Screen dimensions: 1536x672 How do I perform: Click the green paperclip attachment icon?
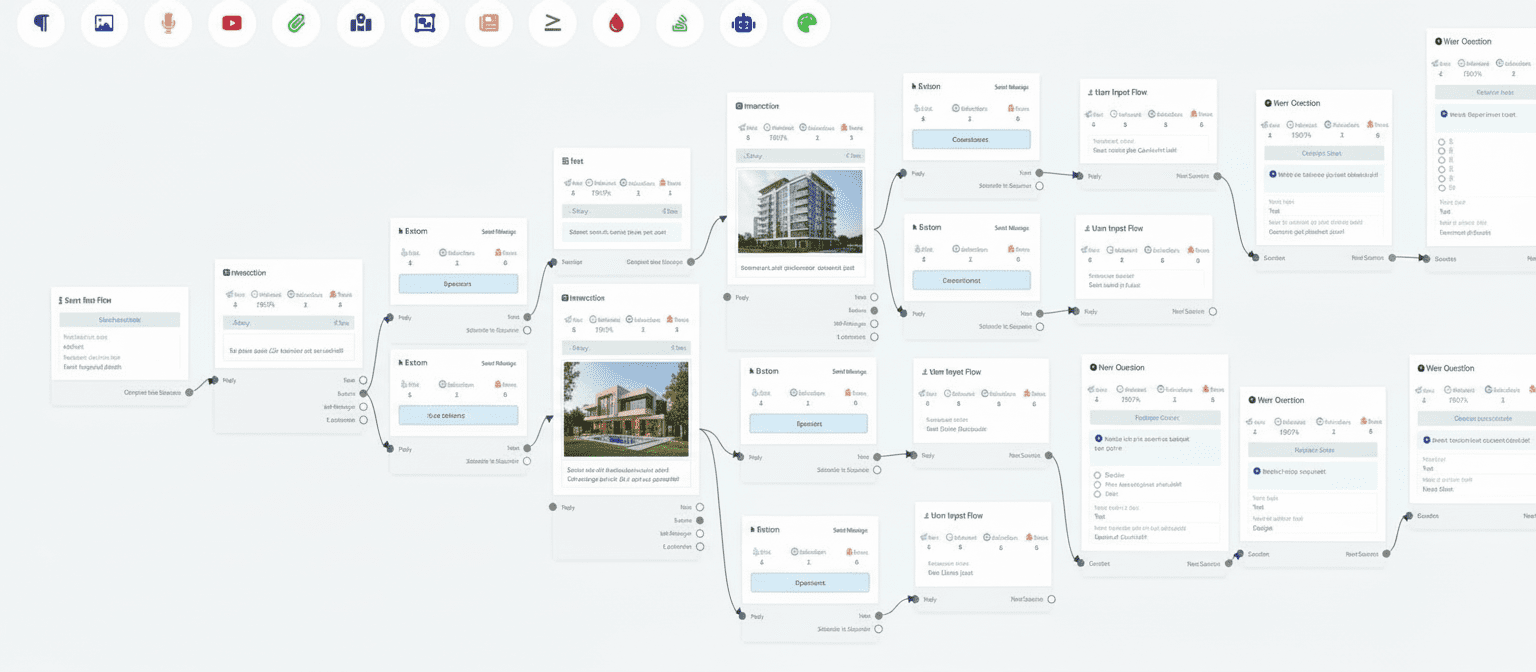(296, 23)
